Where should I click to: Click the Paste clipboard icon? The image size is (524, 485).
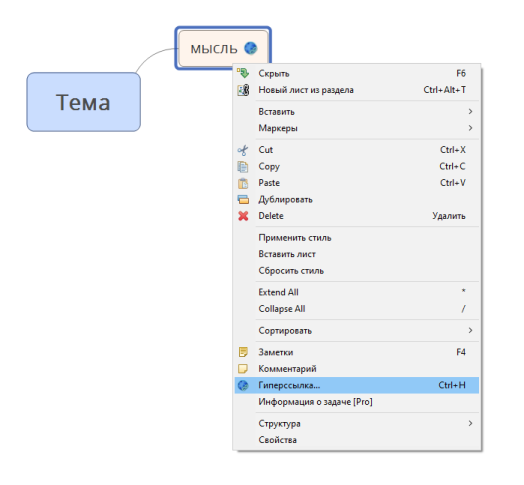click(243, 183)
